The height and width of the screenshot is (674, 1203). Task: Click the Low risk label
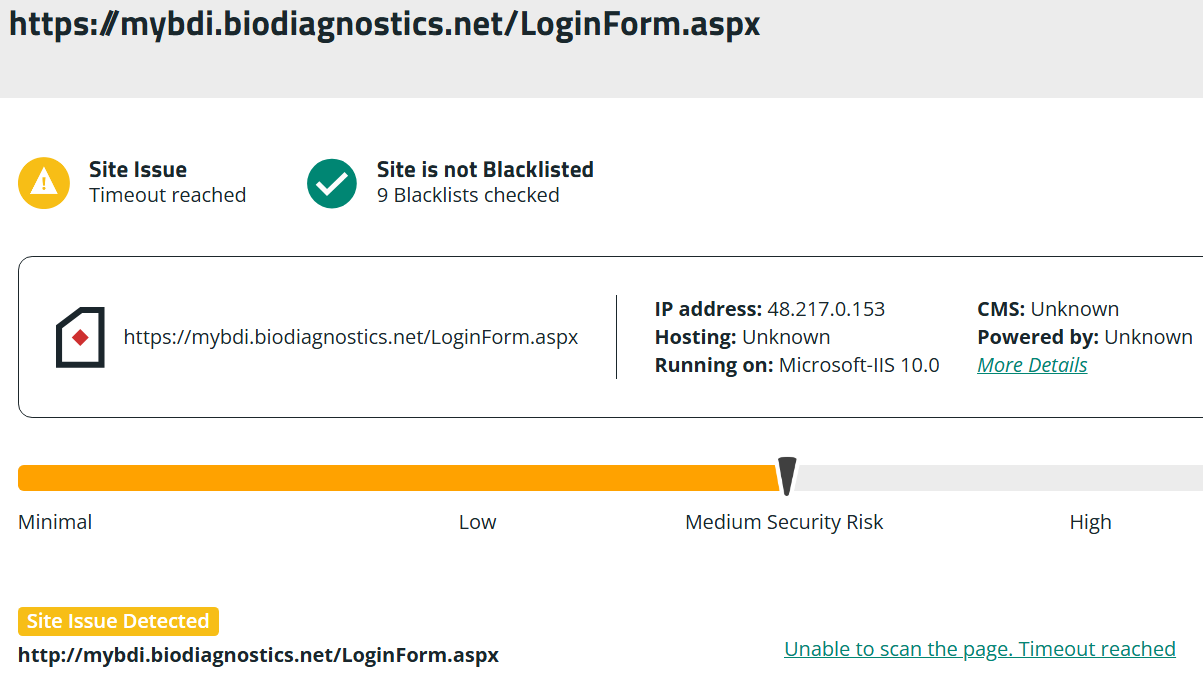coord(477,522)
